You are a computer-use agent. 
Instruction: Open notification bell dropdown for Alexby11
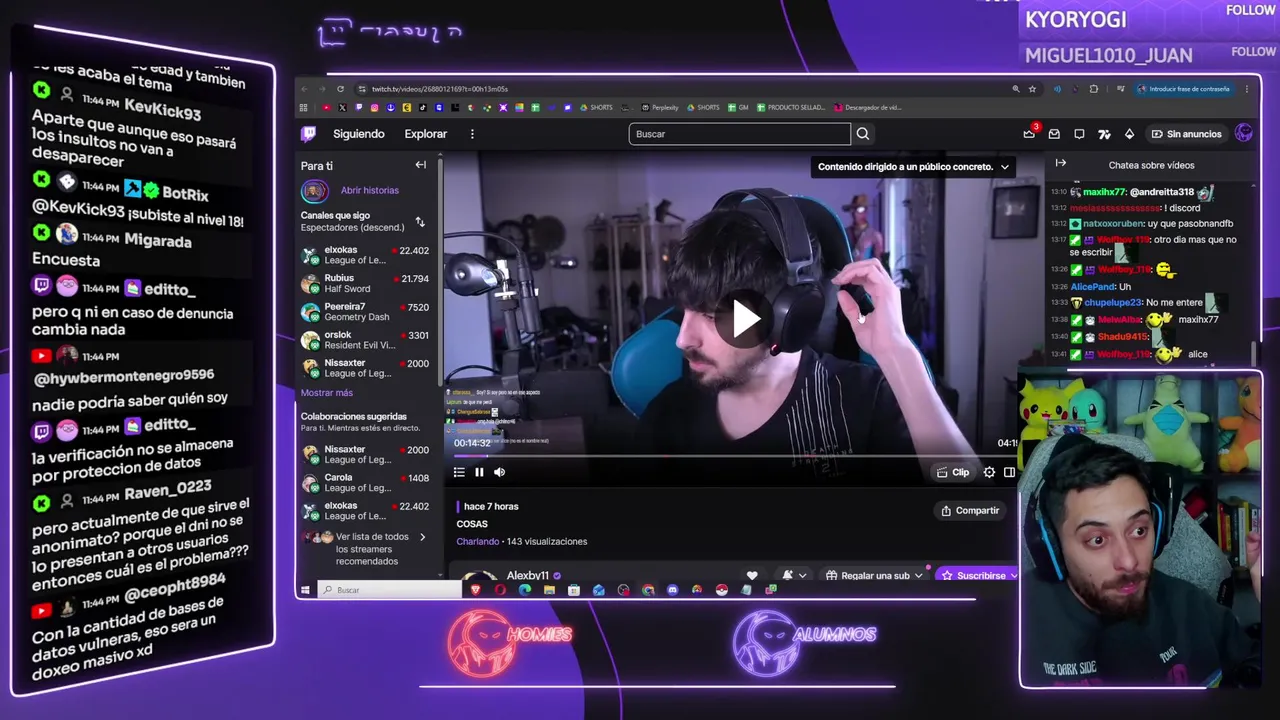793,575
